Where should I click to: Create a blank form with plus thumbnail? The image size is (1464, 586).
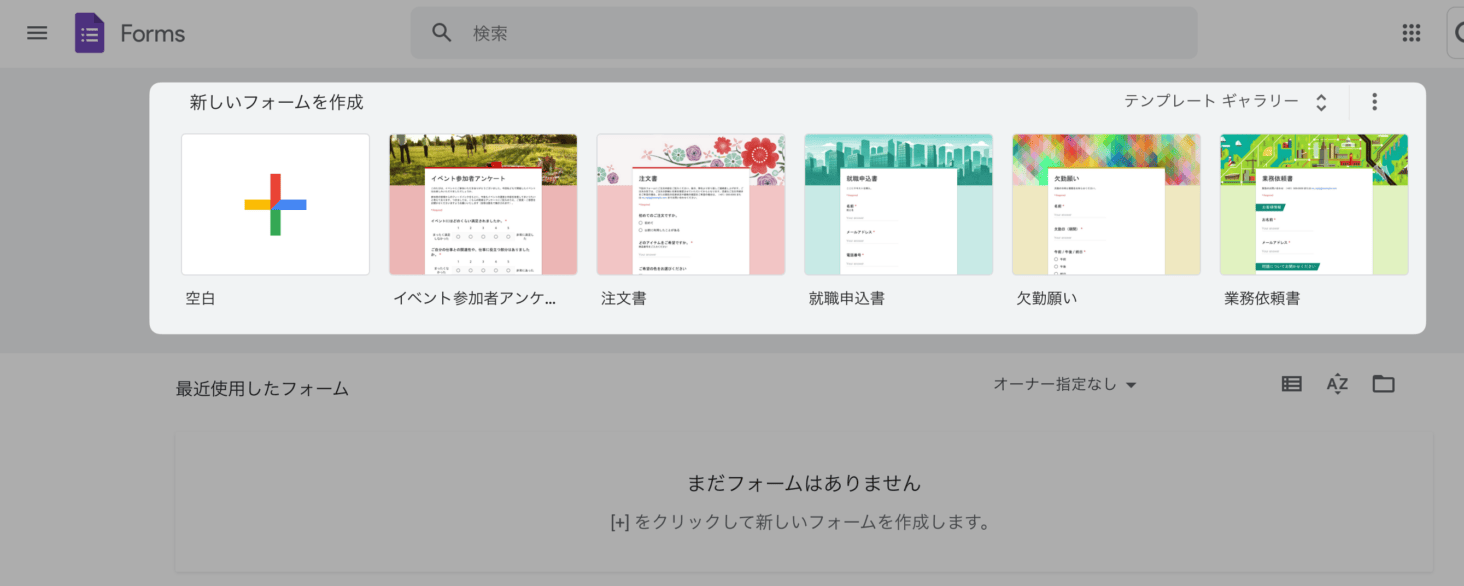click(275, 204)
